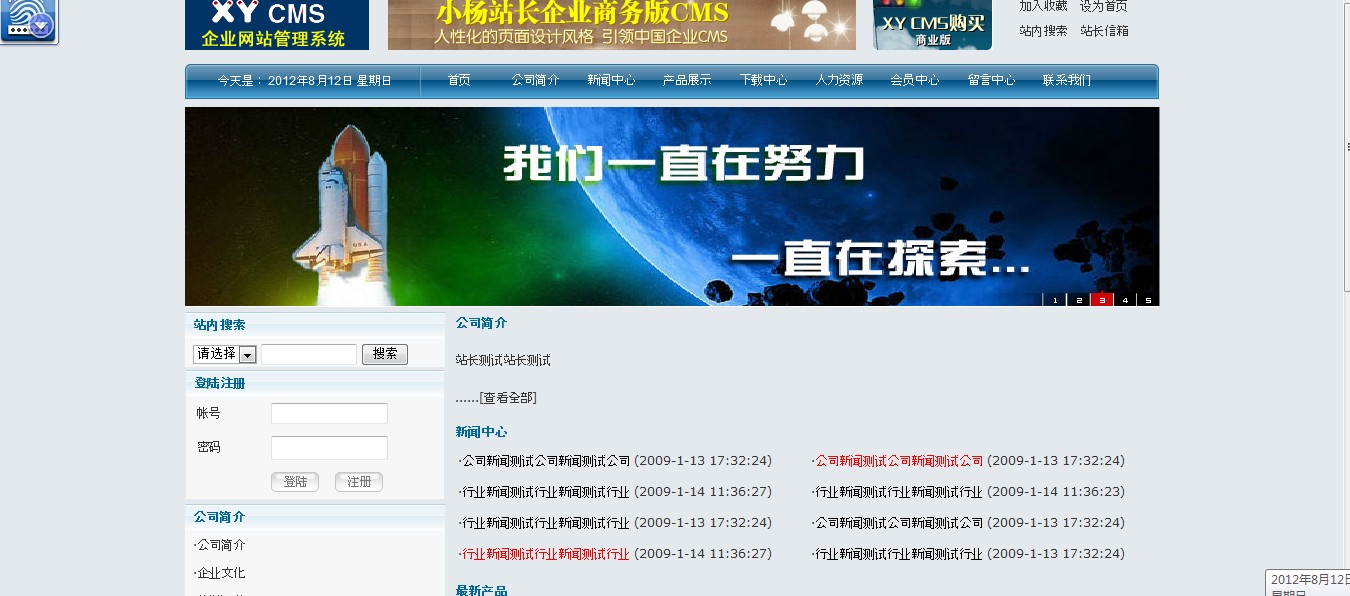Expand the 请选择 search category dropdown
Screen dimensions: 1350x596
pos(225,354)
